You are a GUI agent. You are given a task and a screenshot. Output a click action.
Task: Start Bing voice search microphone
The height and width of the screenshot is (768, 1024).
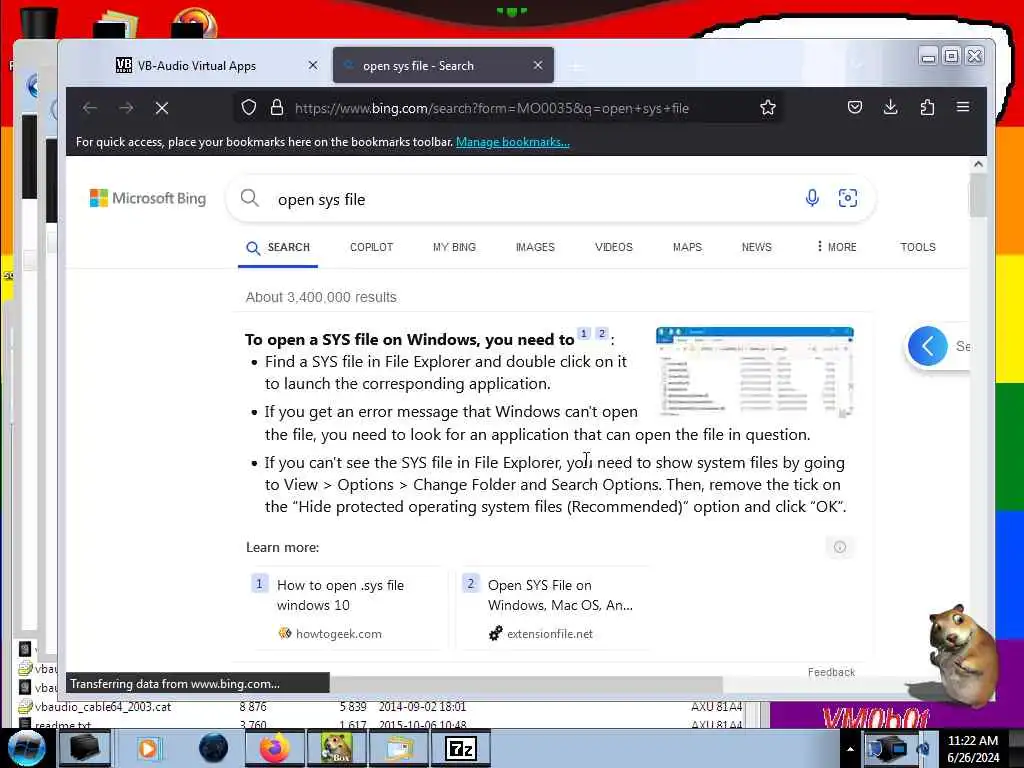pyautogui.click(x=812, y=198)
